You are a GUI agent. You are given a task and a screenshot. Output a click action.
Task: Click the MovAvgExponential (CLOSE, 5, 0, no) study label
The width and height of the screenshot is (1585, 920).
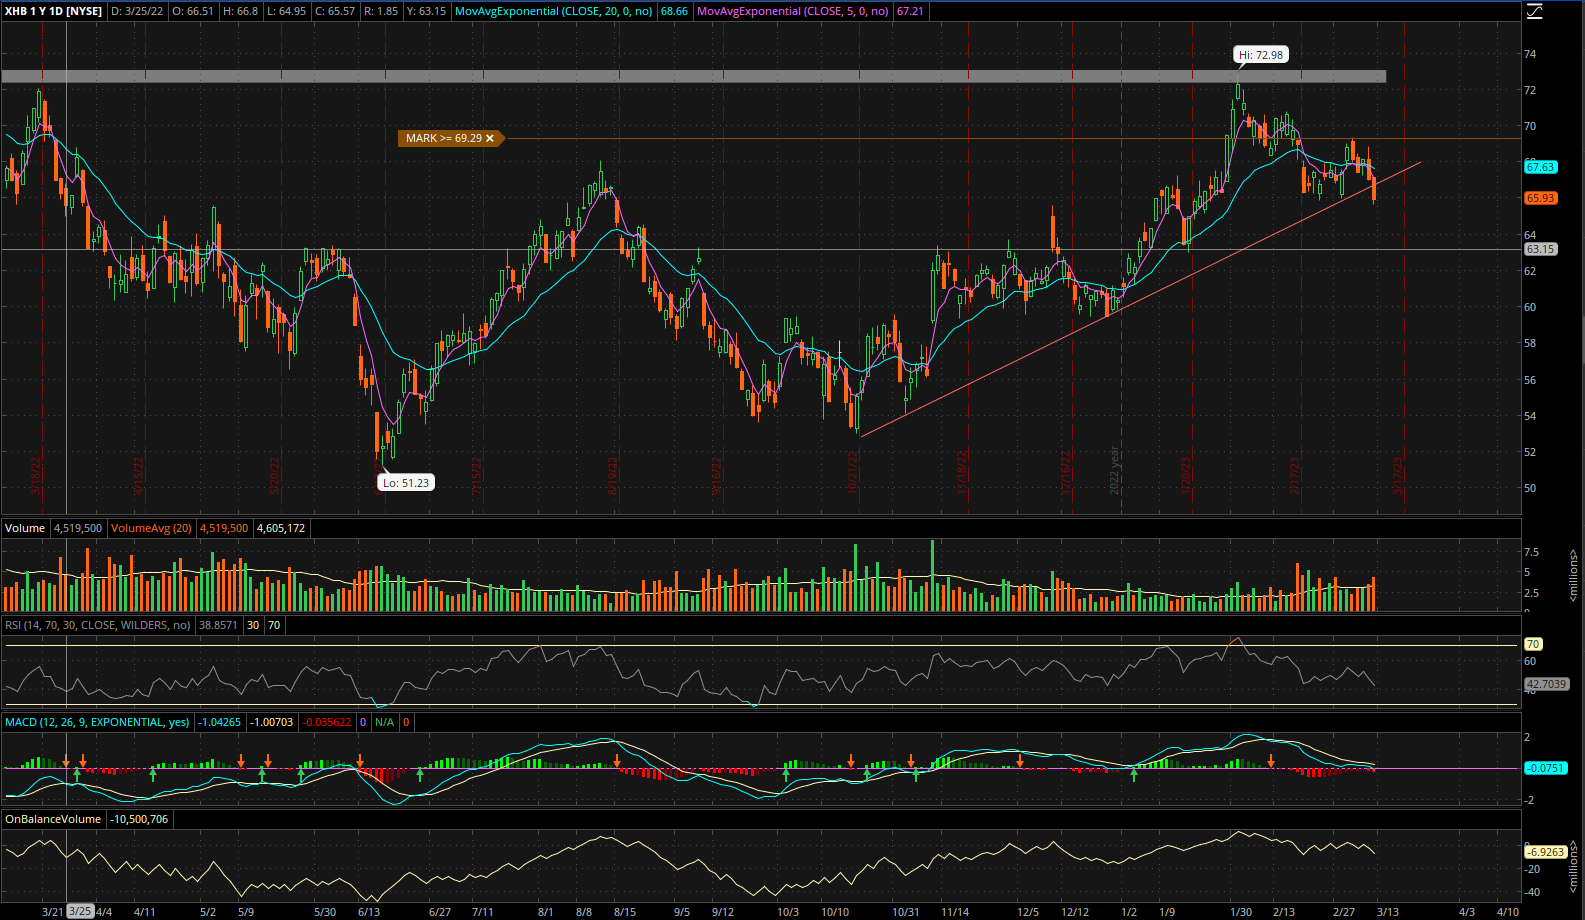tap(792, 11)
